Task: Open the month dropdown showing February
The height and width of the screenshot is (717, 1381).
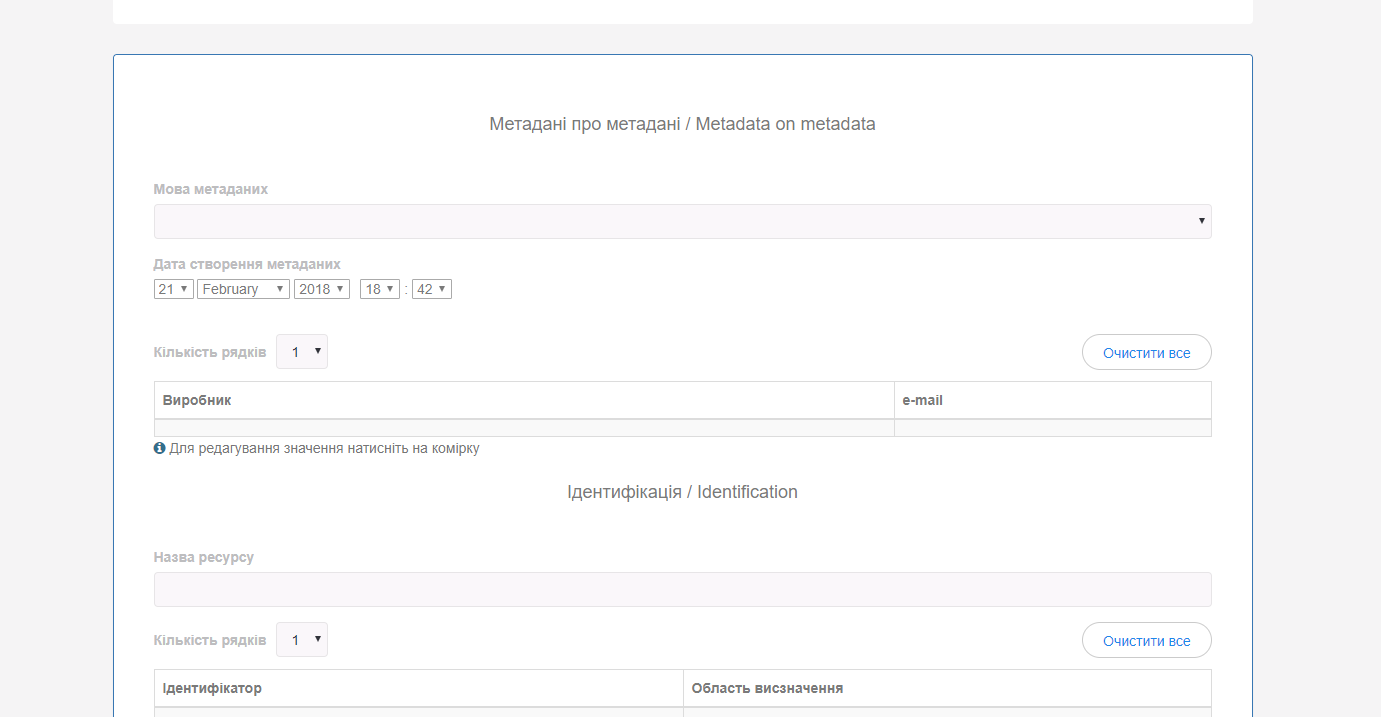Action: (244, 289)
